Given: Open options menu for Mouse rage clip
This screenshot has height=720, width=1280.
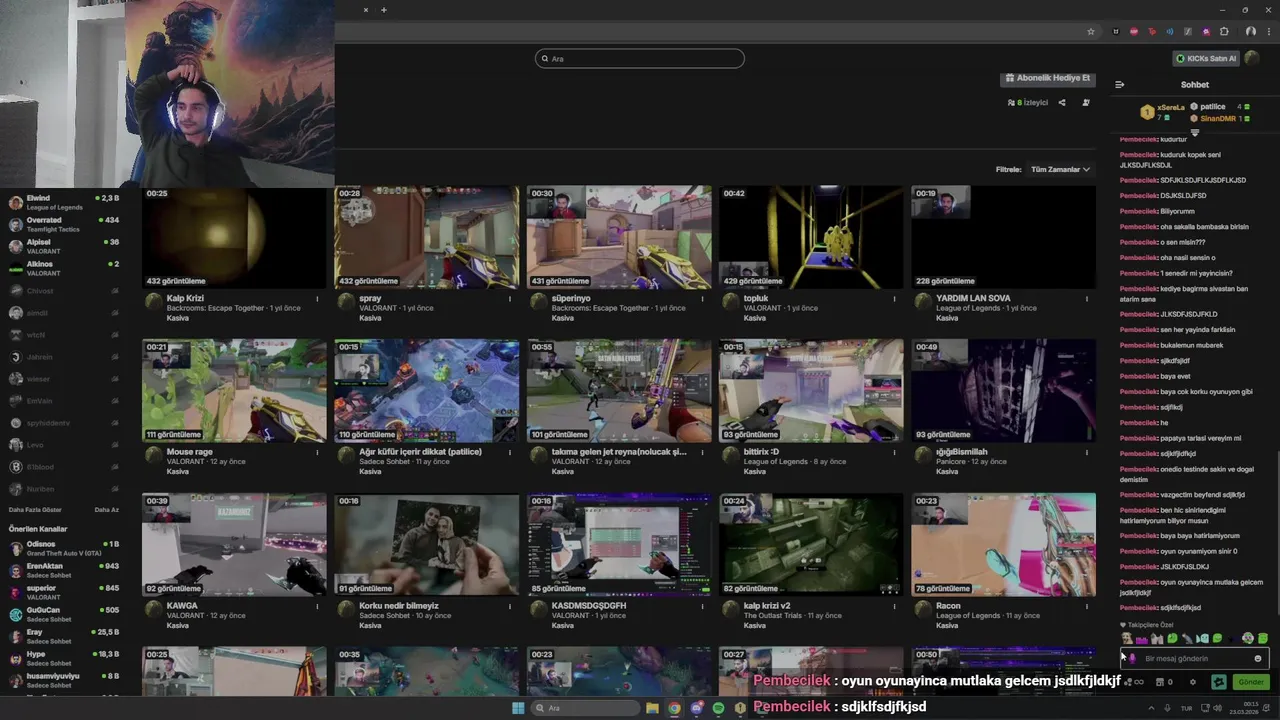Looking at the screenshot, I should (318, 452).
